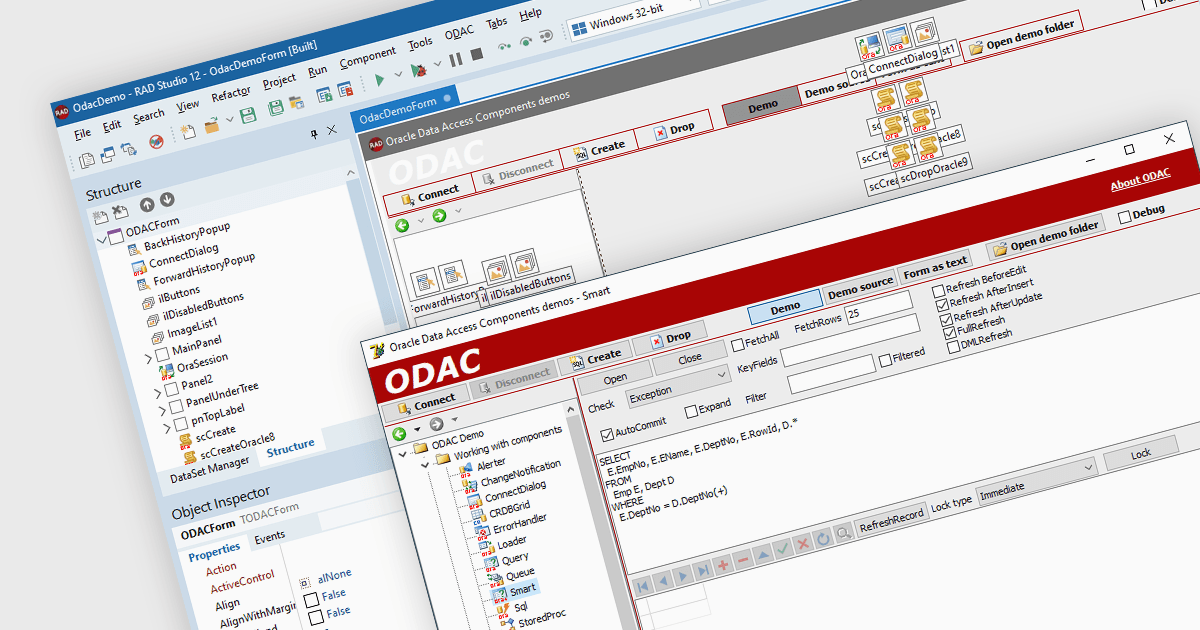Viewport: 1200px width, 630px height.
Task: Click Form as text button
Action: [936, 266]
